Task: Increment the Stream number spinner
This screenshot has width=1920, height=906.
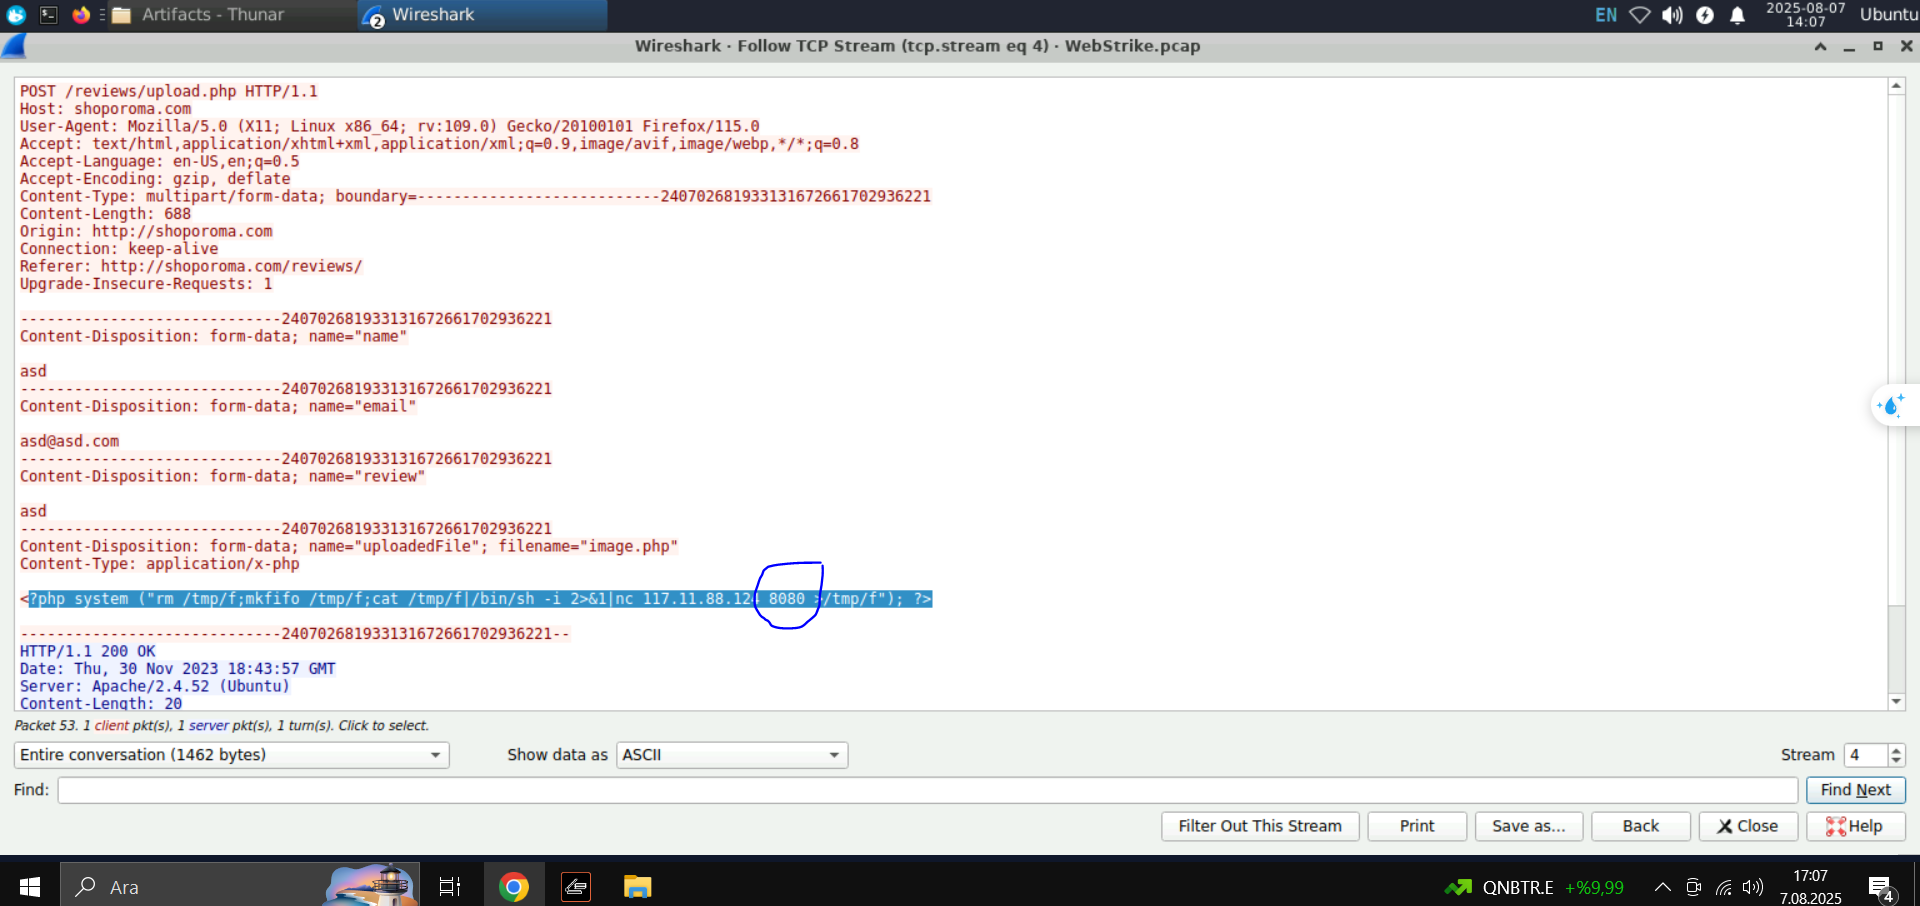Action: pyautogui.click(x=1896, y=749)
